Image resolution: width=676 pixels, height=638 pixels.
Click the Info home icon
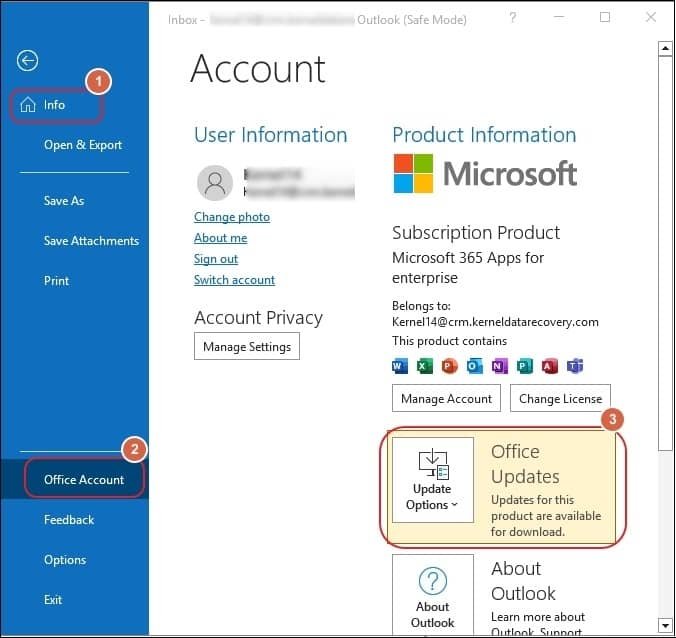[x=28, y=105]
